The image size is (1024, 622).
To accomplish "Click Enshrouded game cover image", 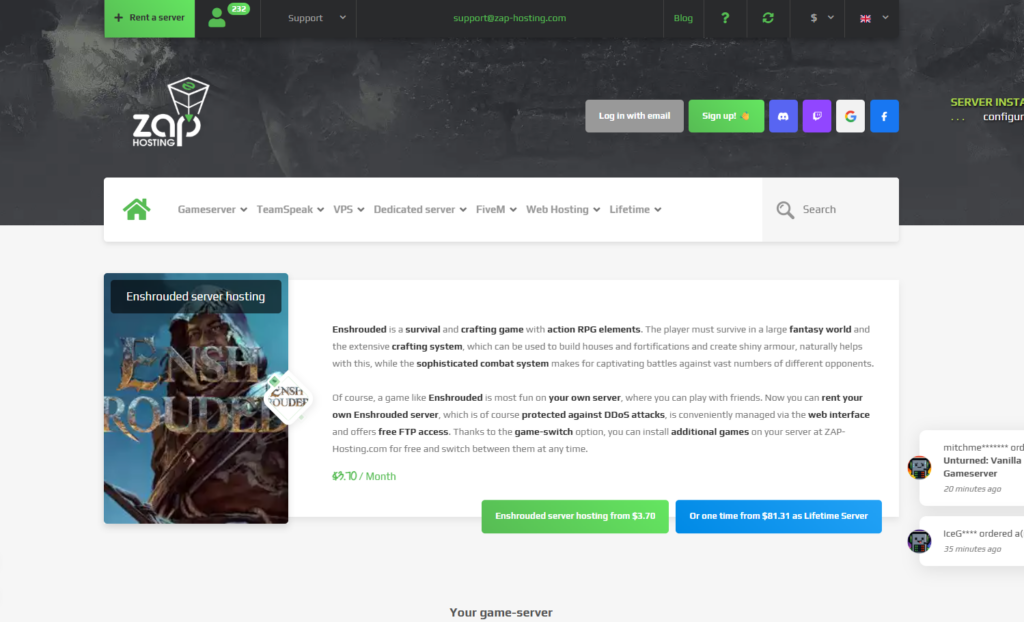I will coord(196,398).
